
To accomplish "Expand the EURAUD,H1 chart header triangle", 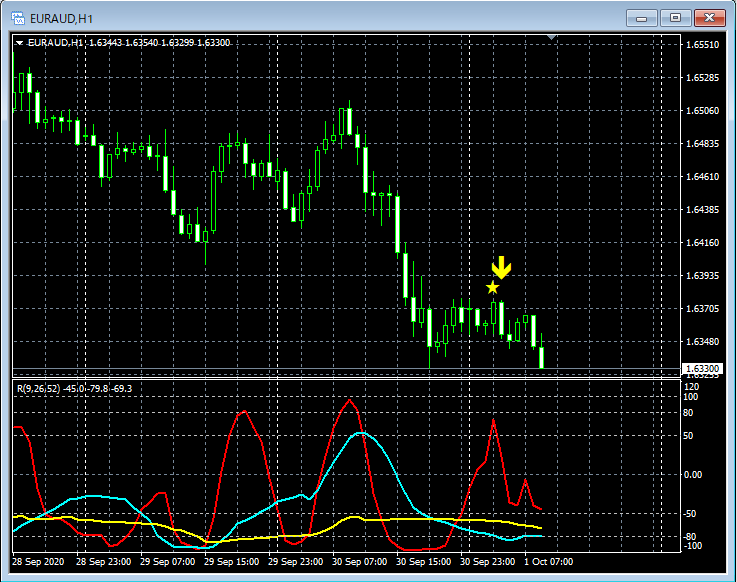I will pos(19,43).
